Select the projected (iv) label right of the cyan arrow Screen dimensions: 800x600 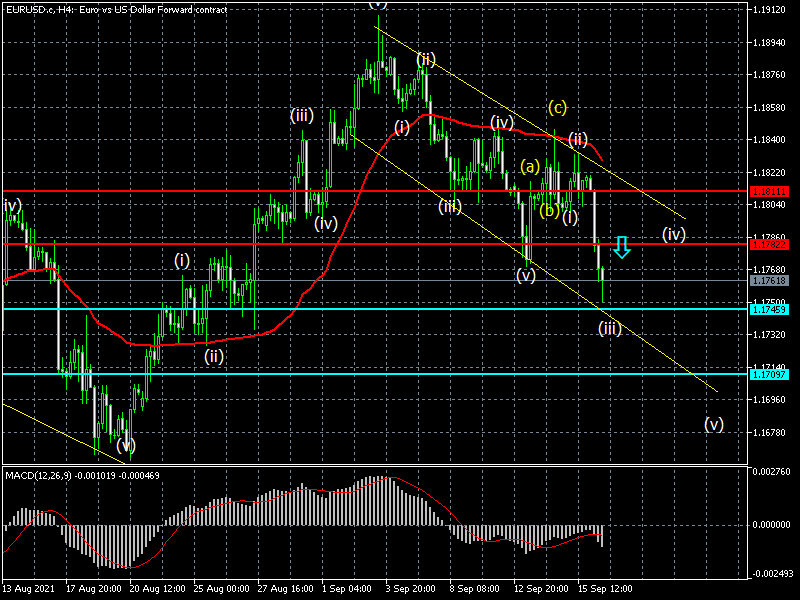(674, 234)
